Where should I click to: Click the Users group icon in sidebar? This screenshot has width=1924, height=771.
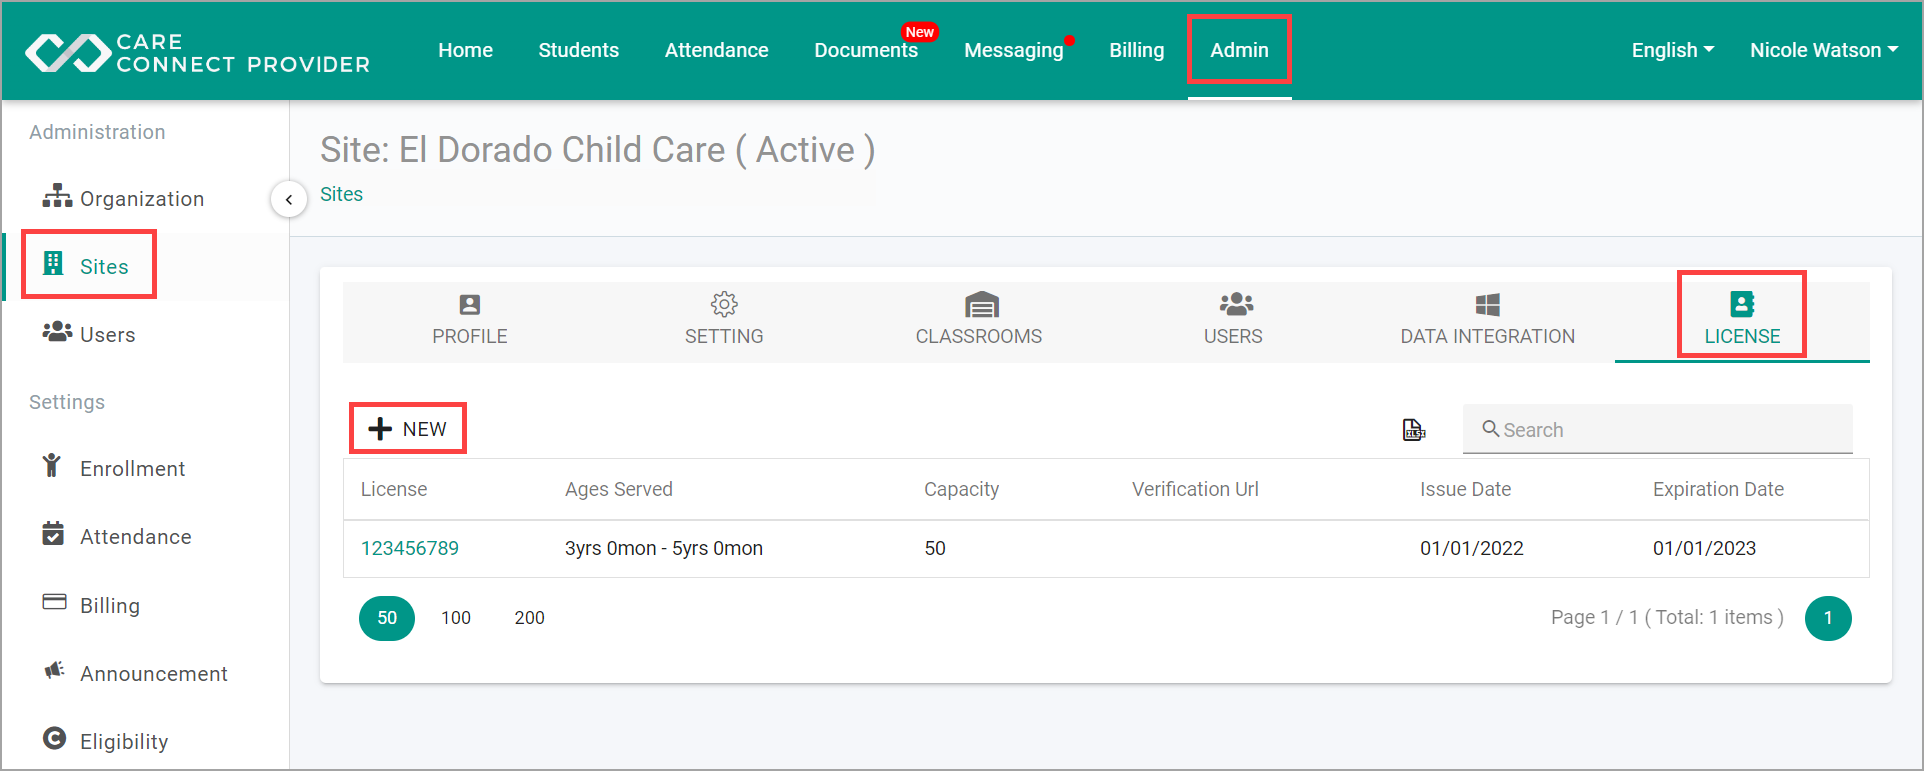tap(57, 332)
